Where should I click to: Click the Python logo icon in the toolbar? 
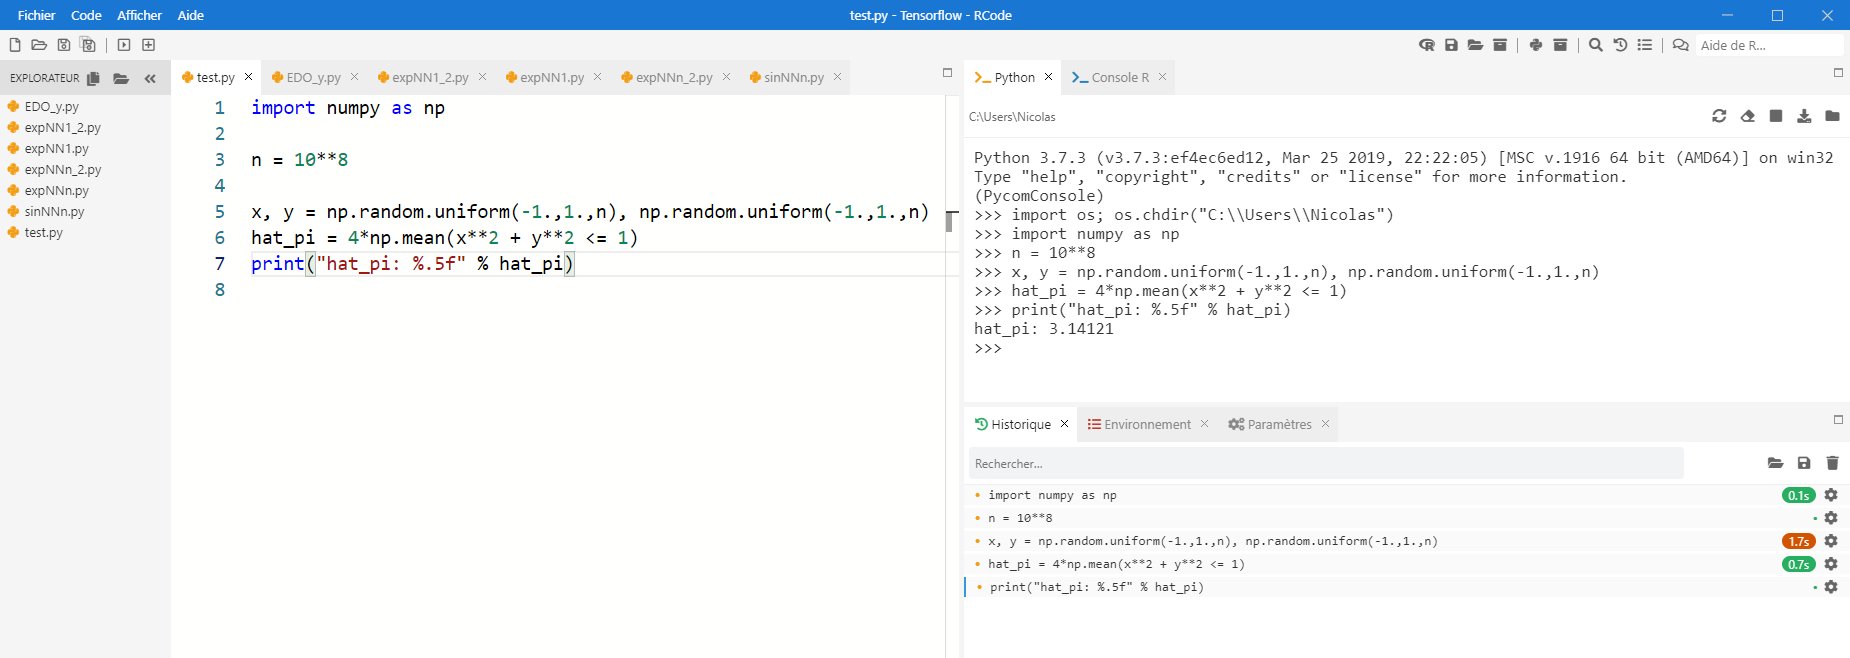[x=1536, y=45]
